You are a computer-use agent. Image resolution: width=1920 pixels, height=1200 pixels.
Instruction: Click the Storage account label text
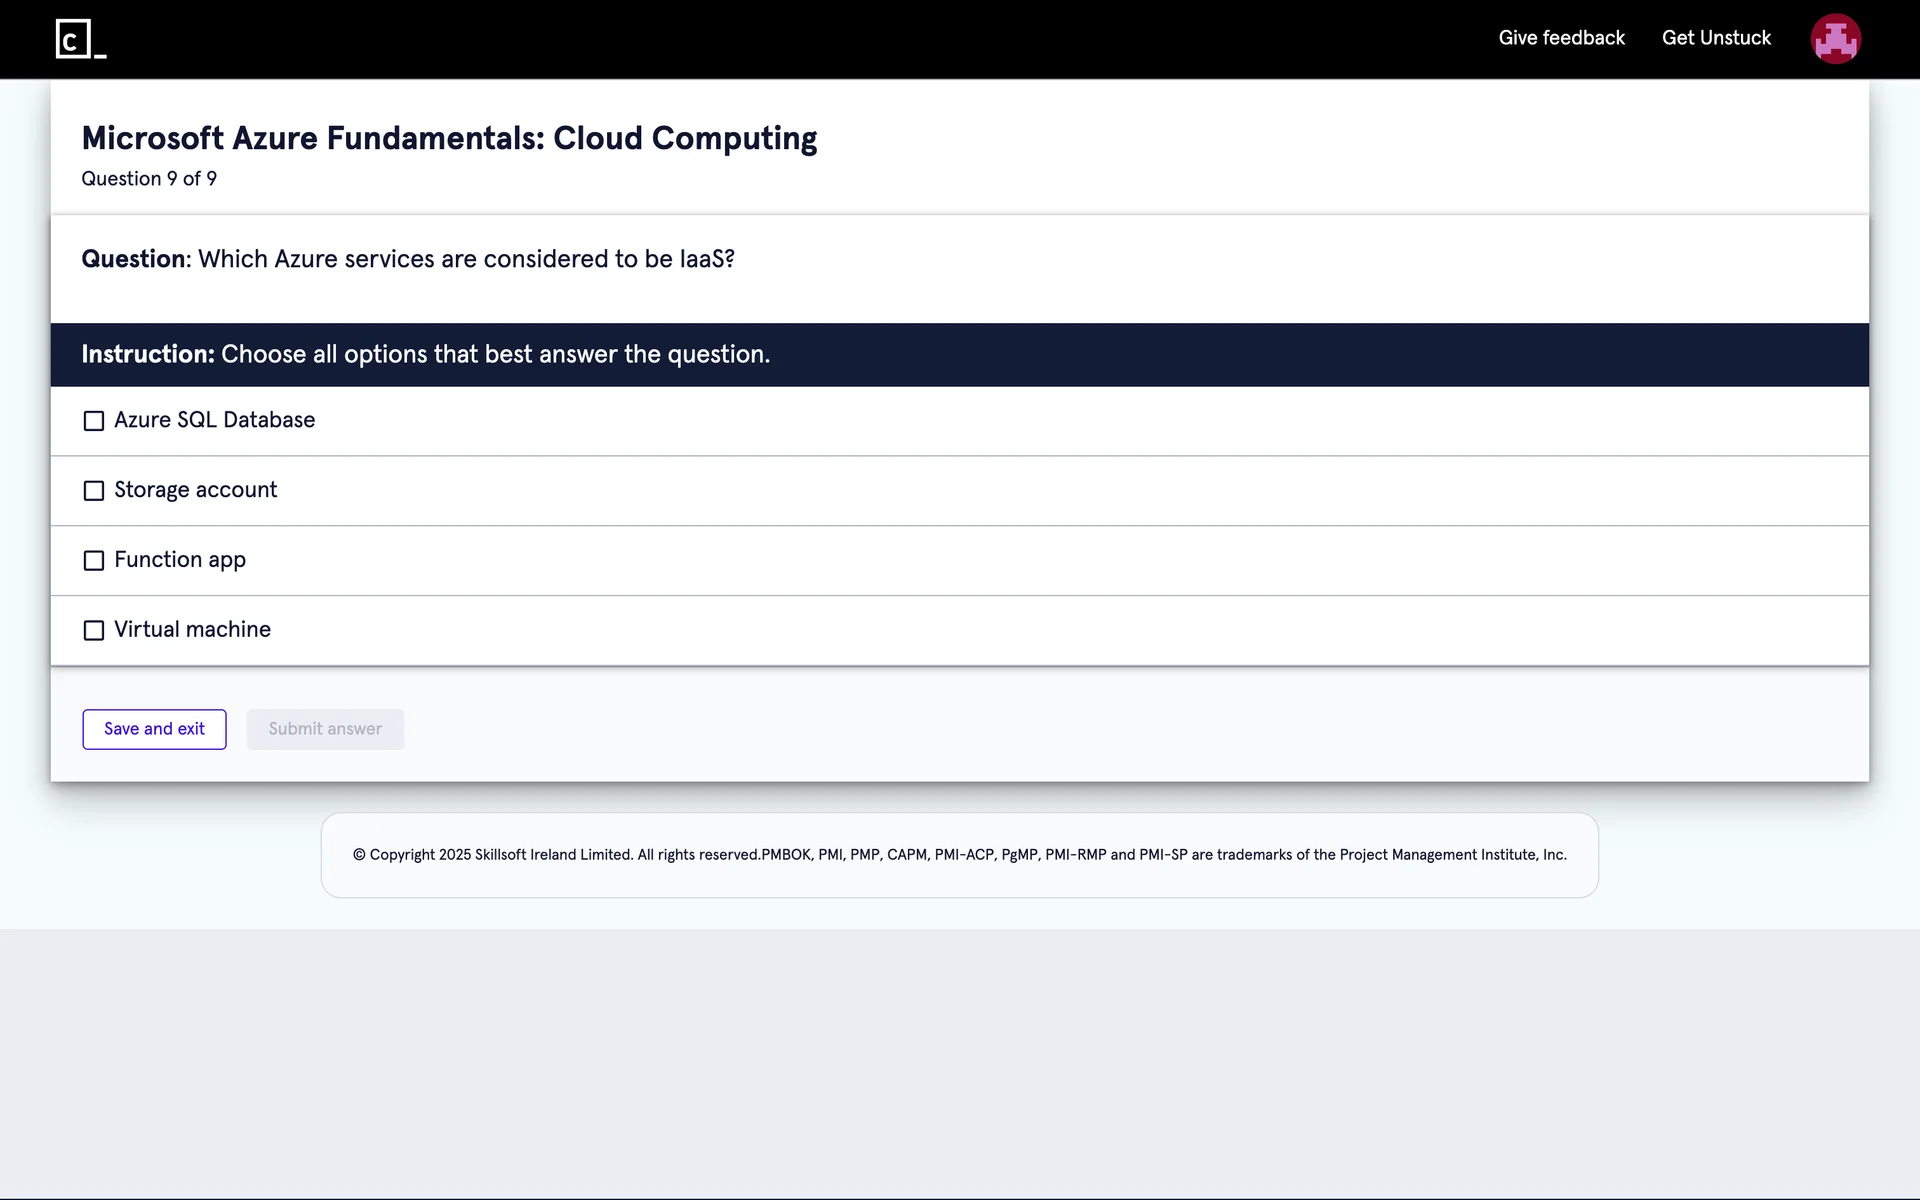(x=195, y=490)
